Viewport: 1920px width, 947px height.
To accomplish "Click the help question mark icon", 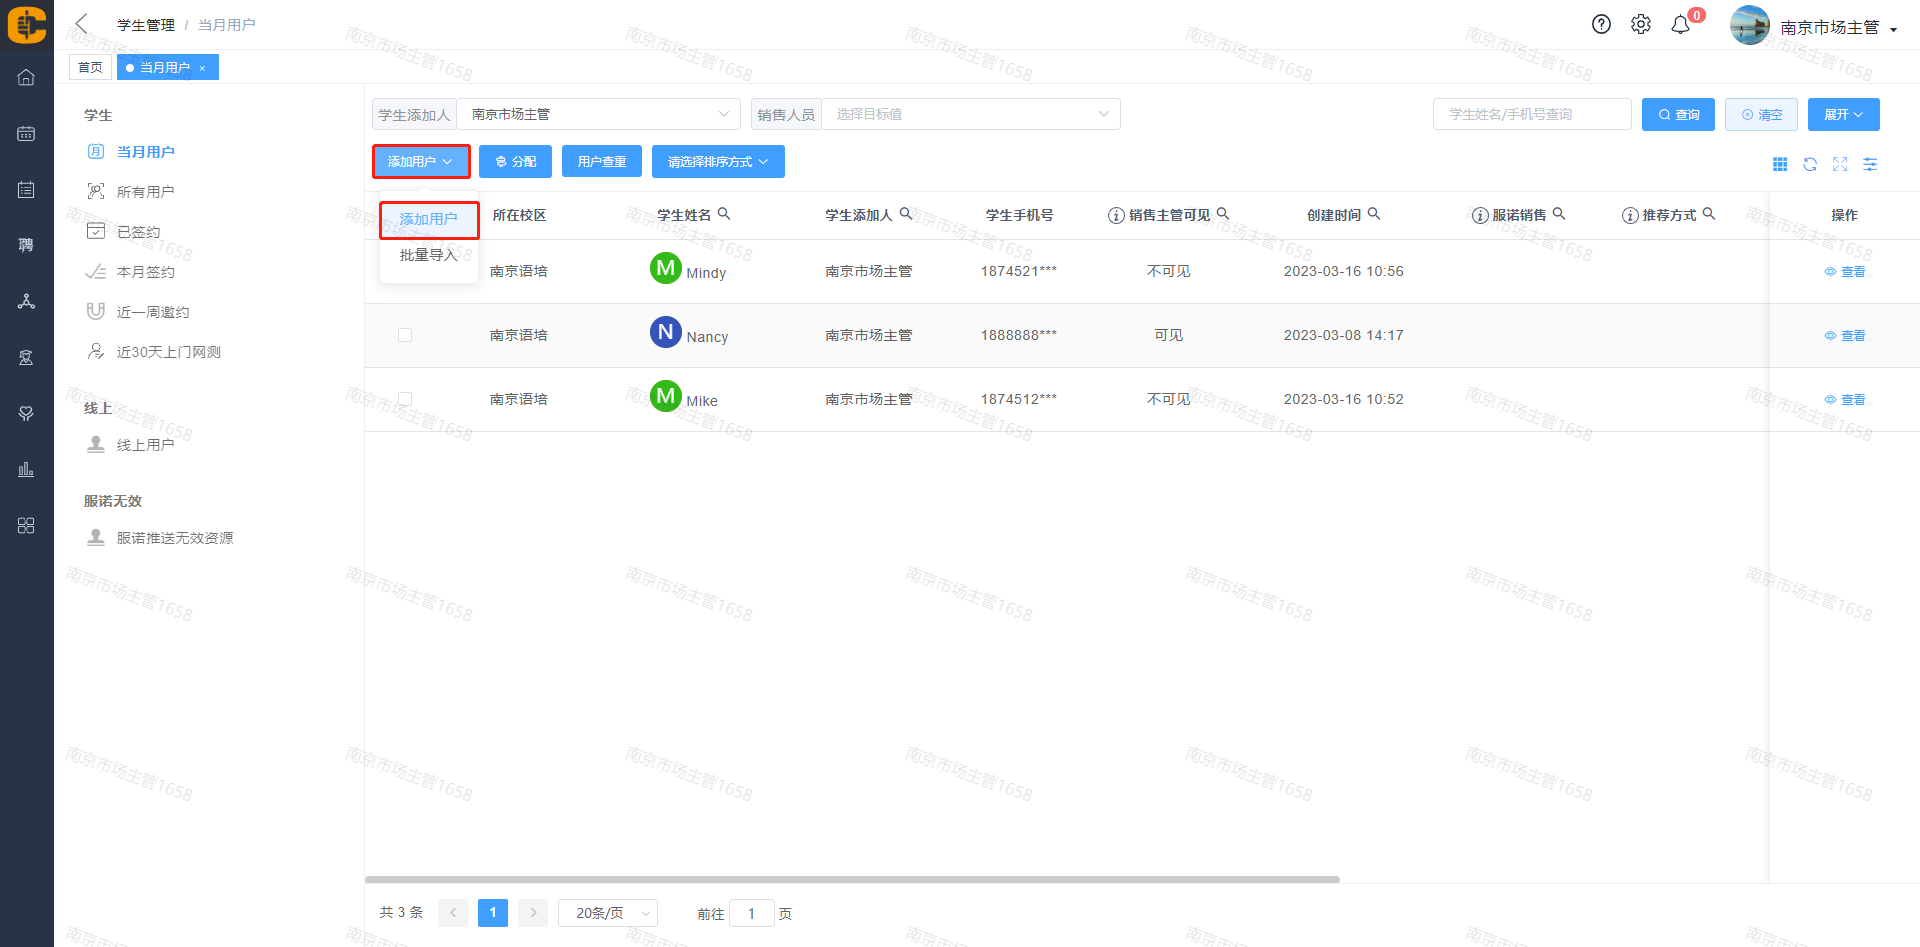I will (1601, 25).
